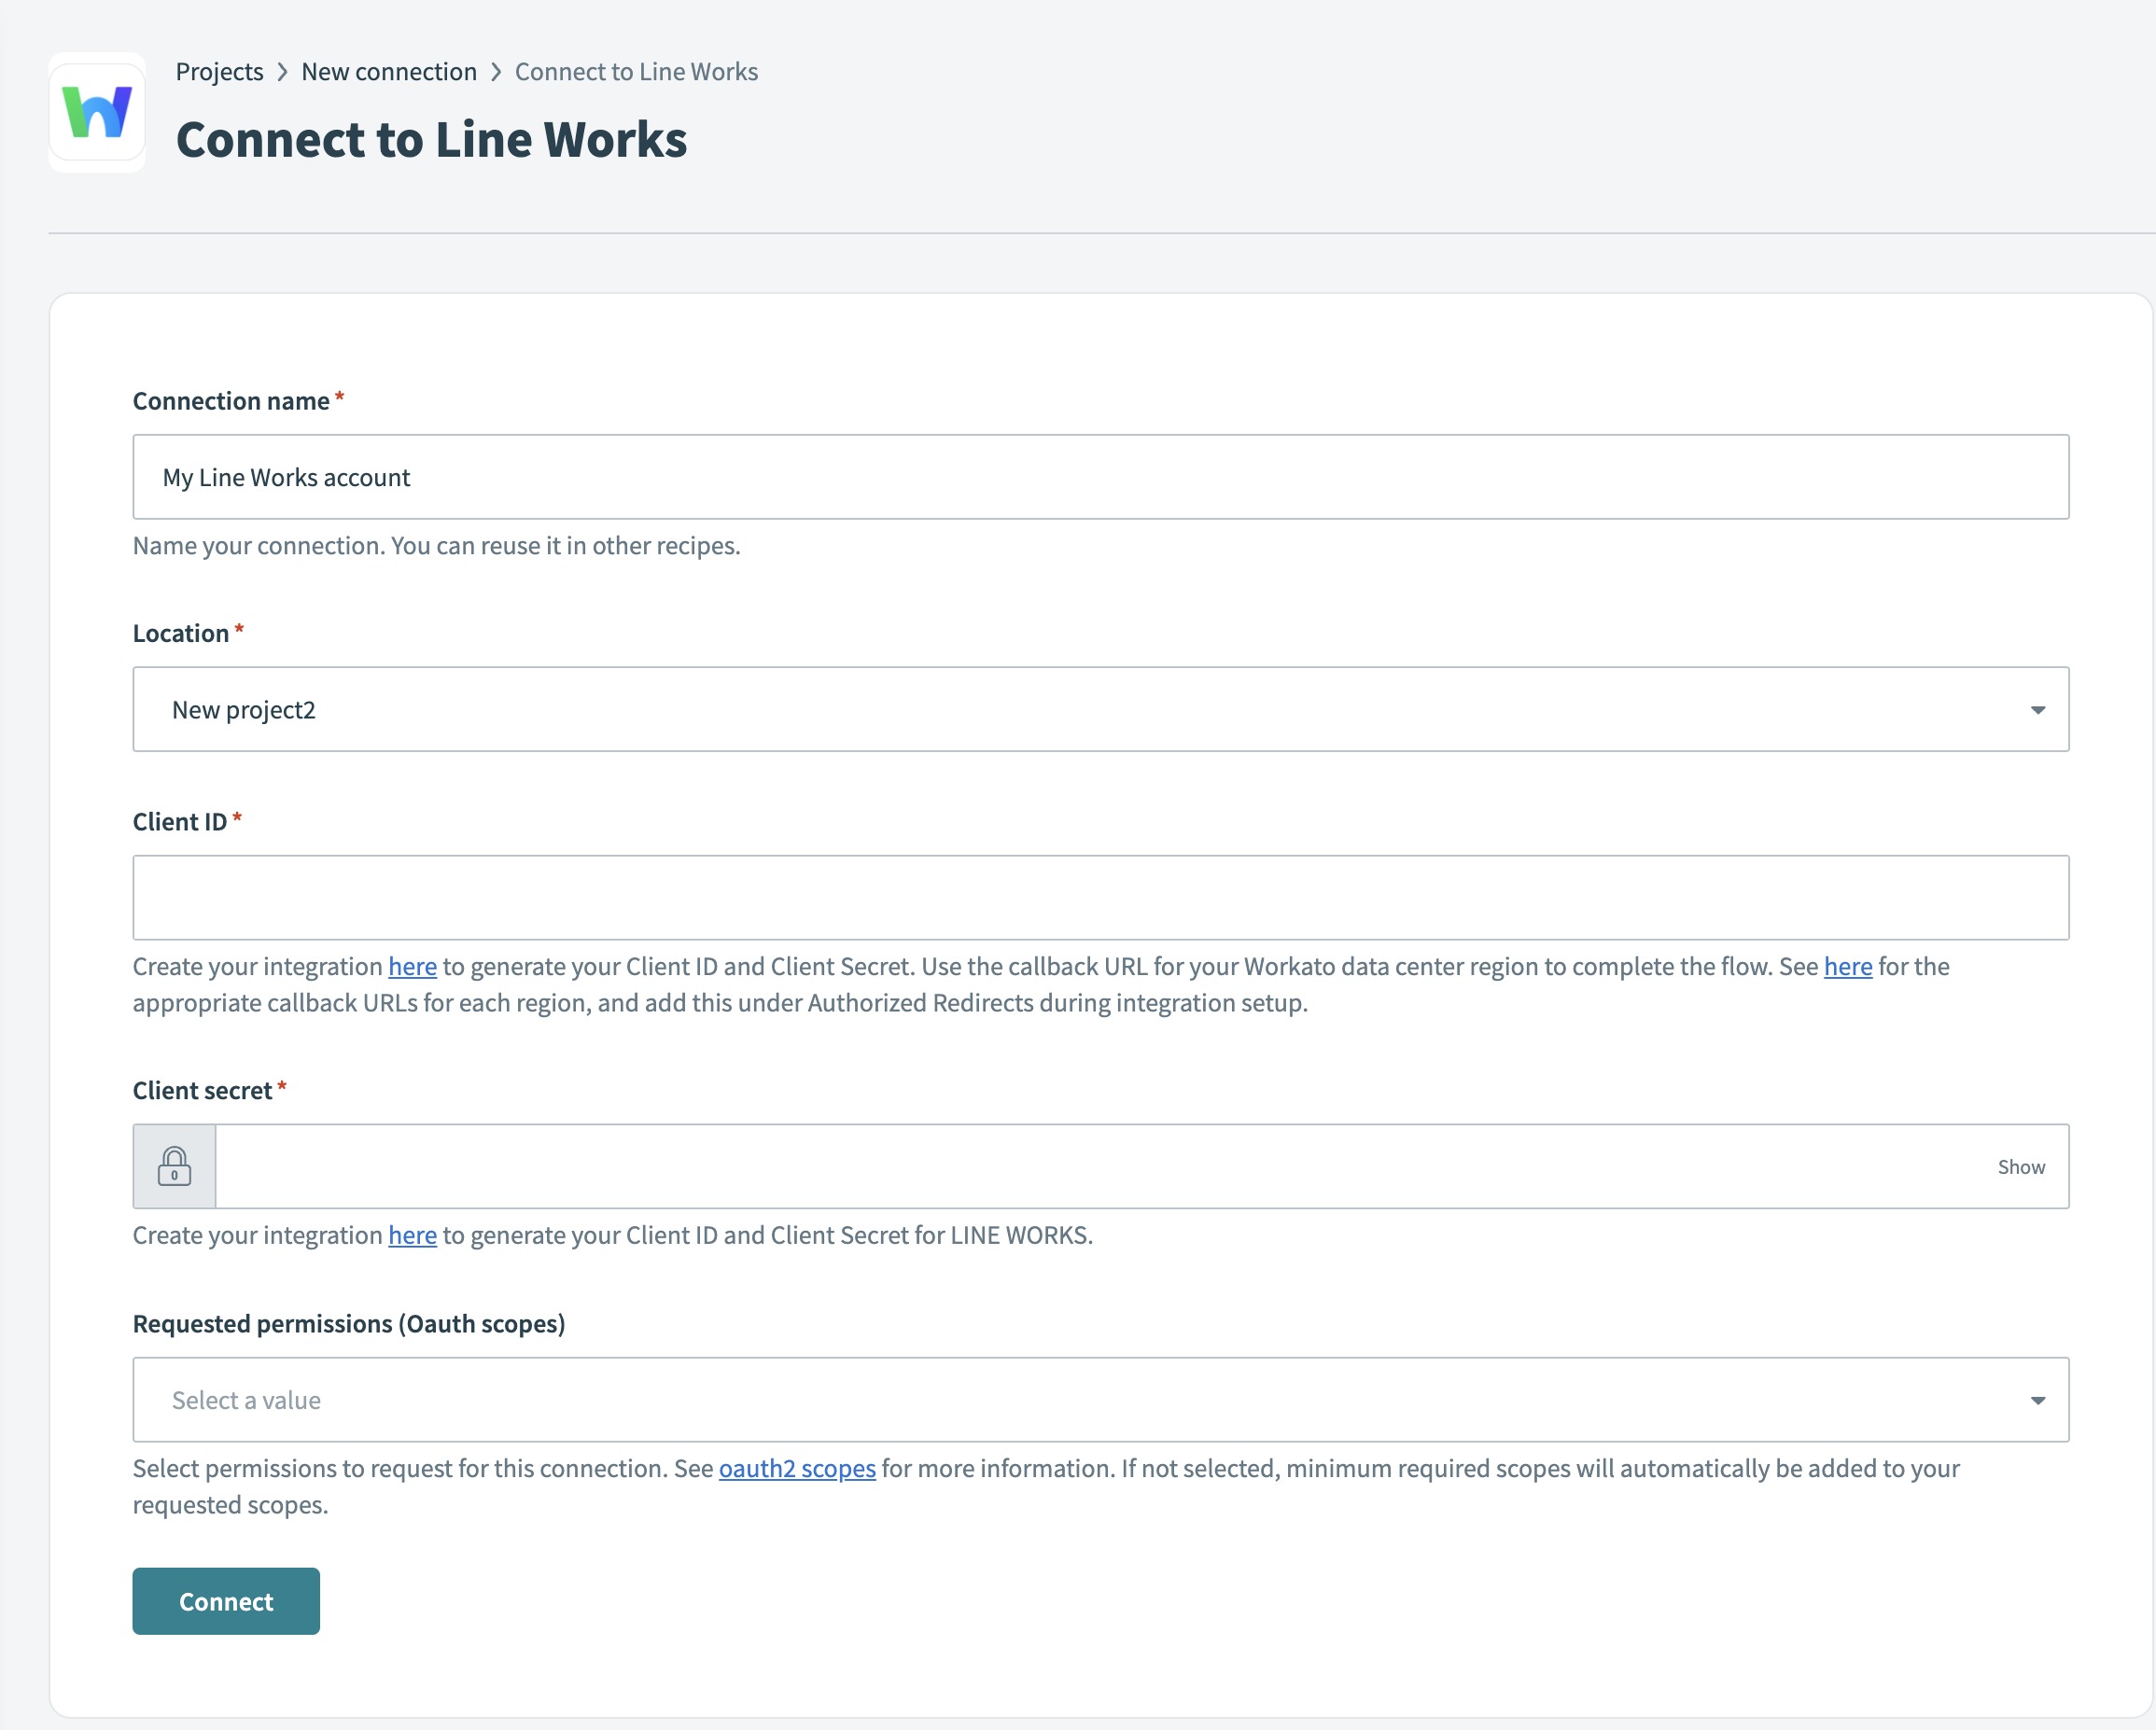Select the Connect to Line Works breadcrumb item
The image size is (2156, 1730).
(636, 71)
